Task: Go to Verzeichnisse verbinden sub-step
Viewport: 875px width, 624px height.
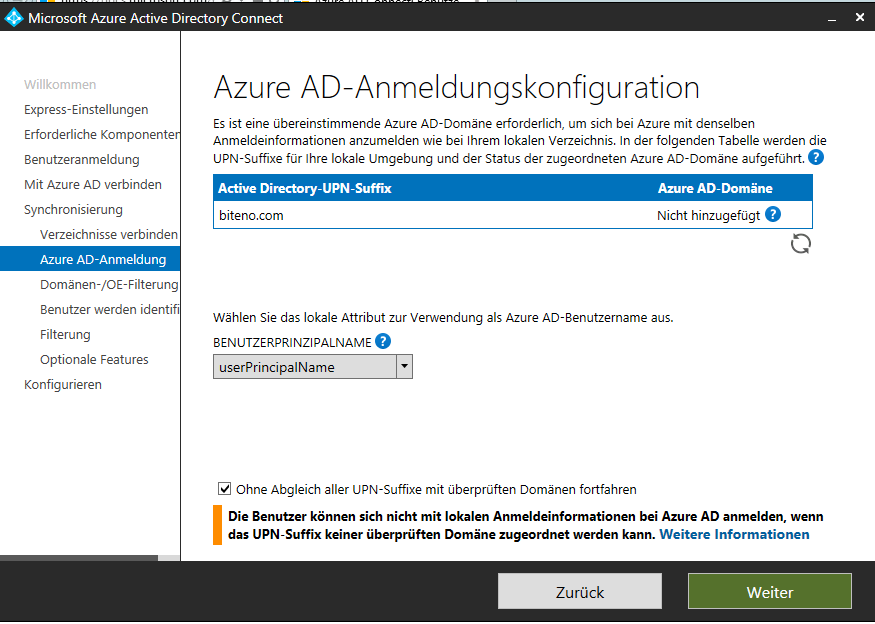Action: tap(109, 234)
